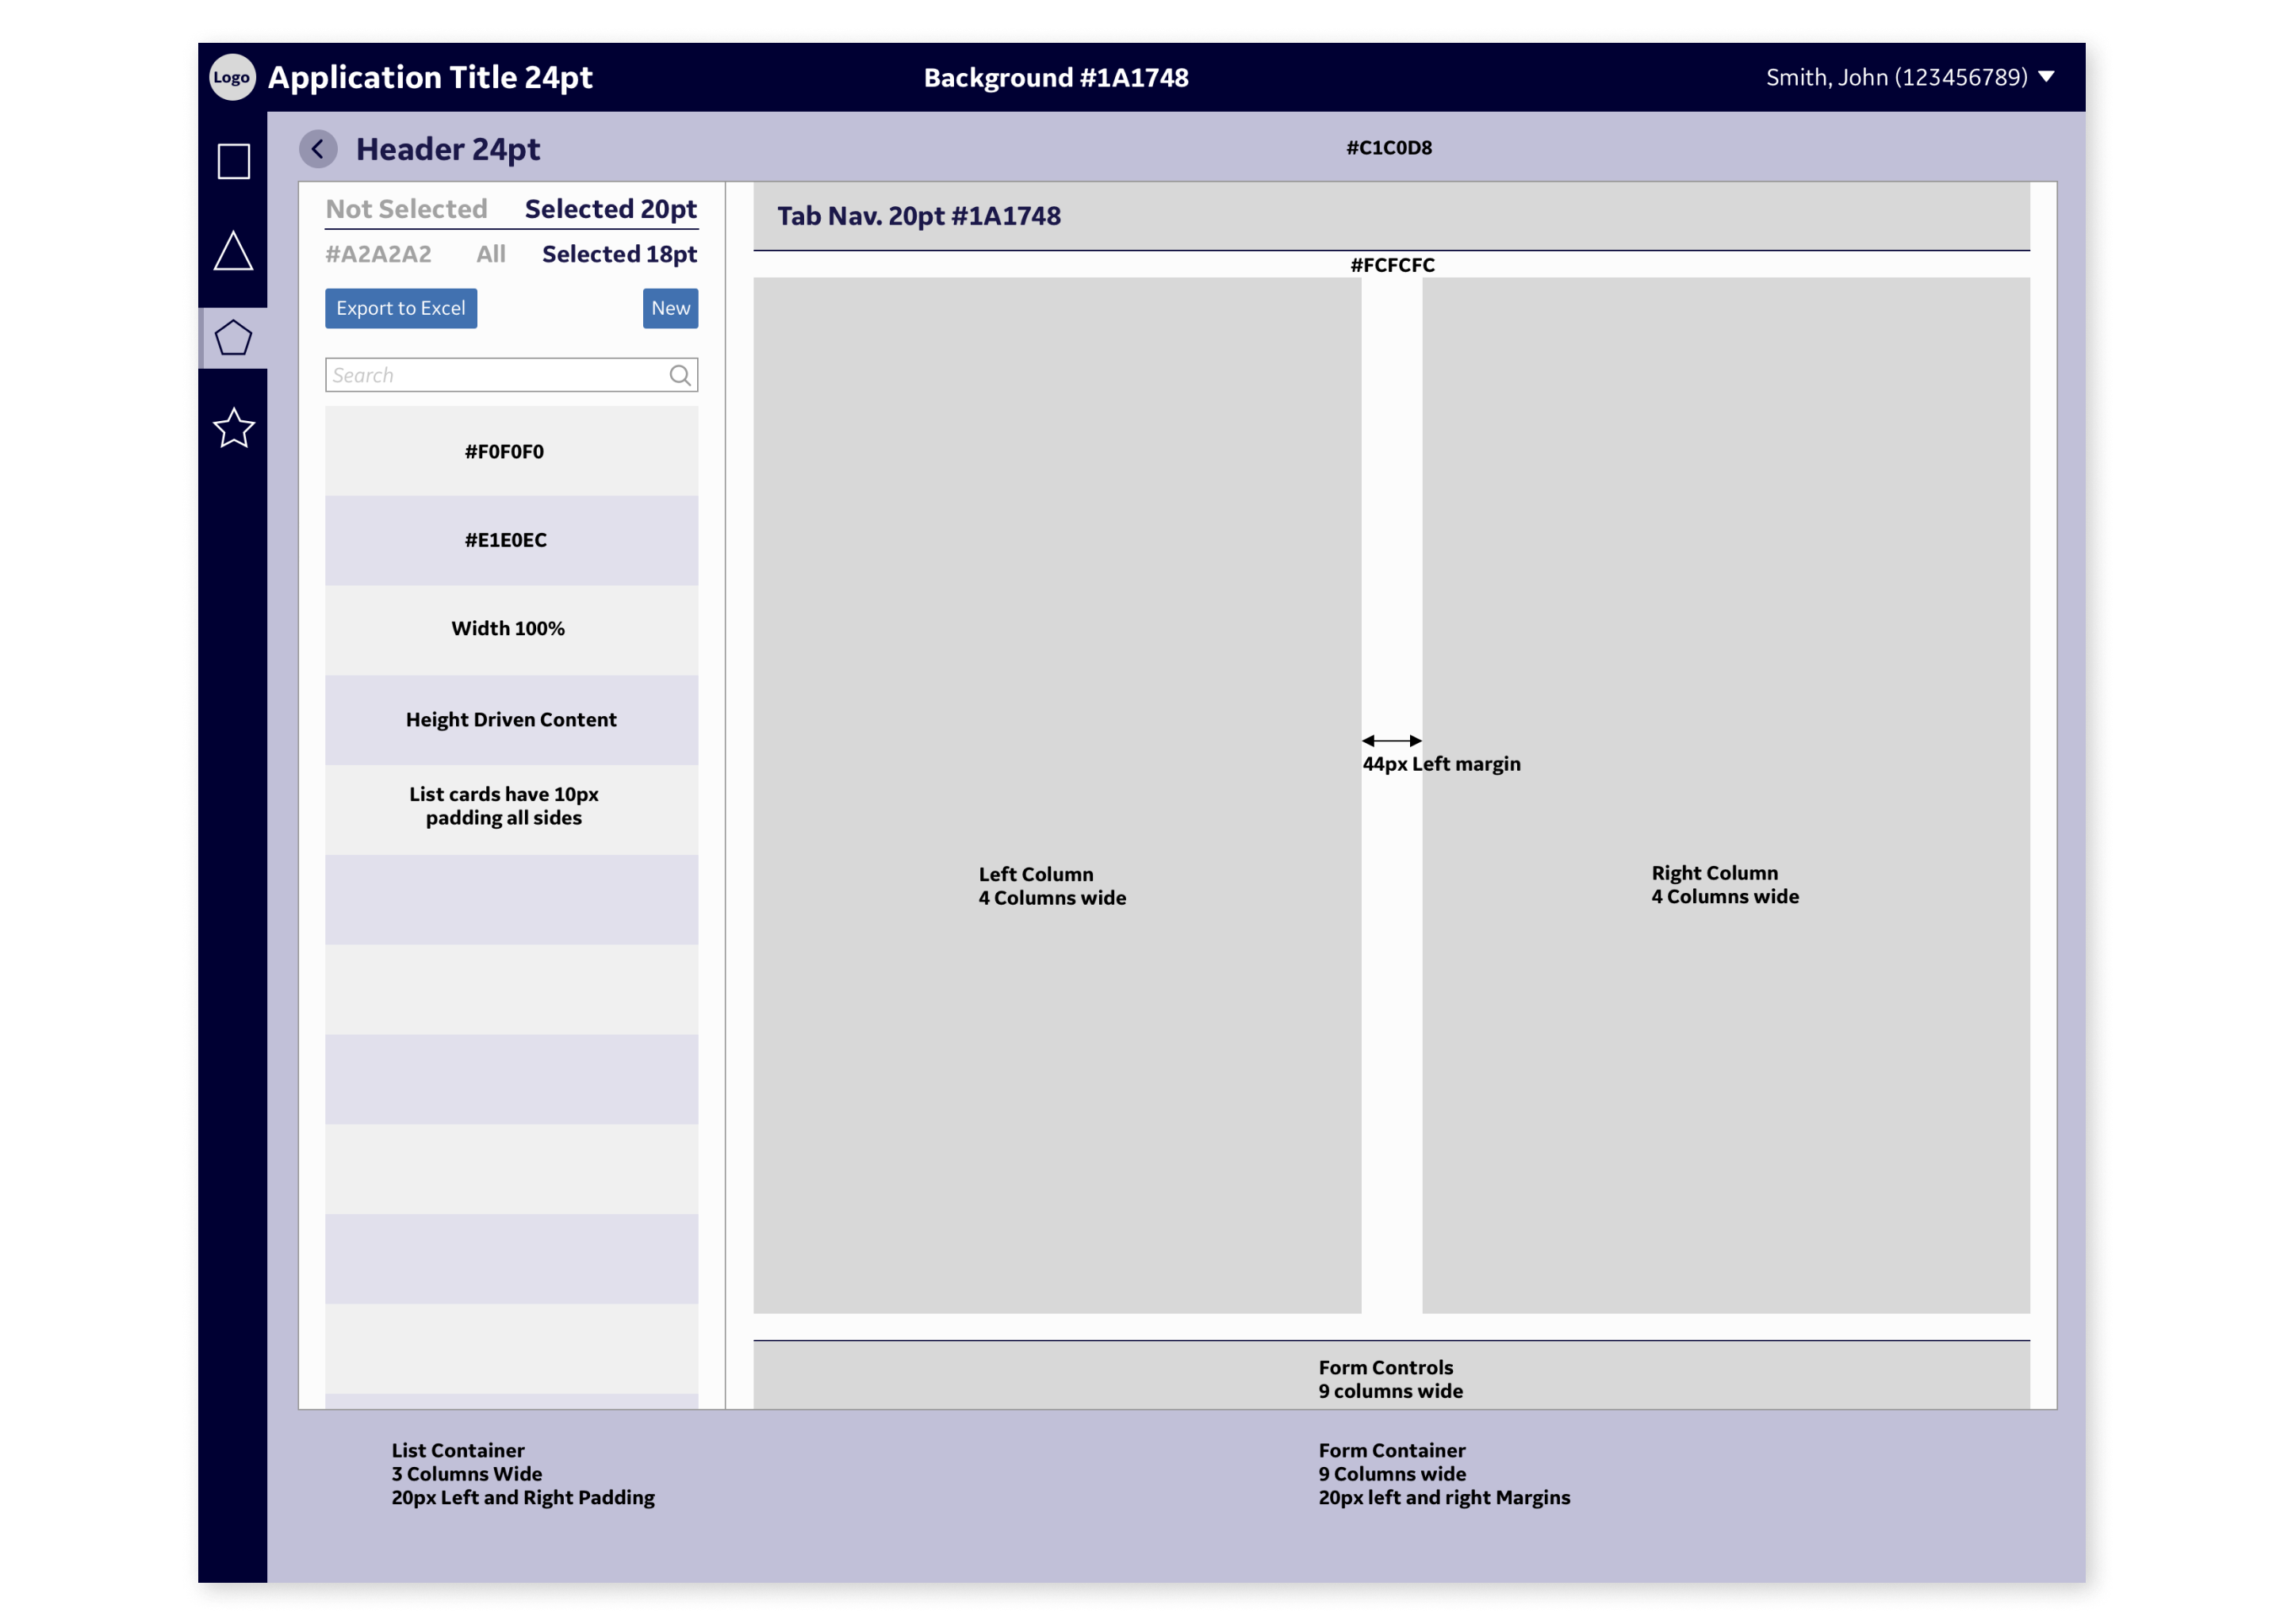
Task: Go back using the header back chevron
Action: 318,149
